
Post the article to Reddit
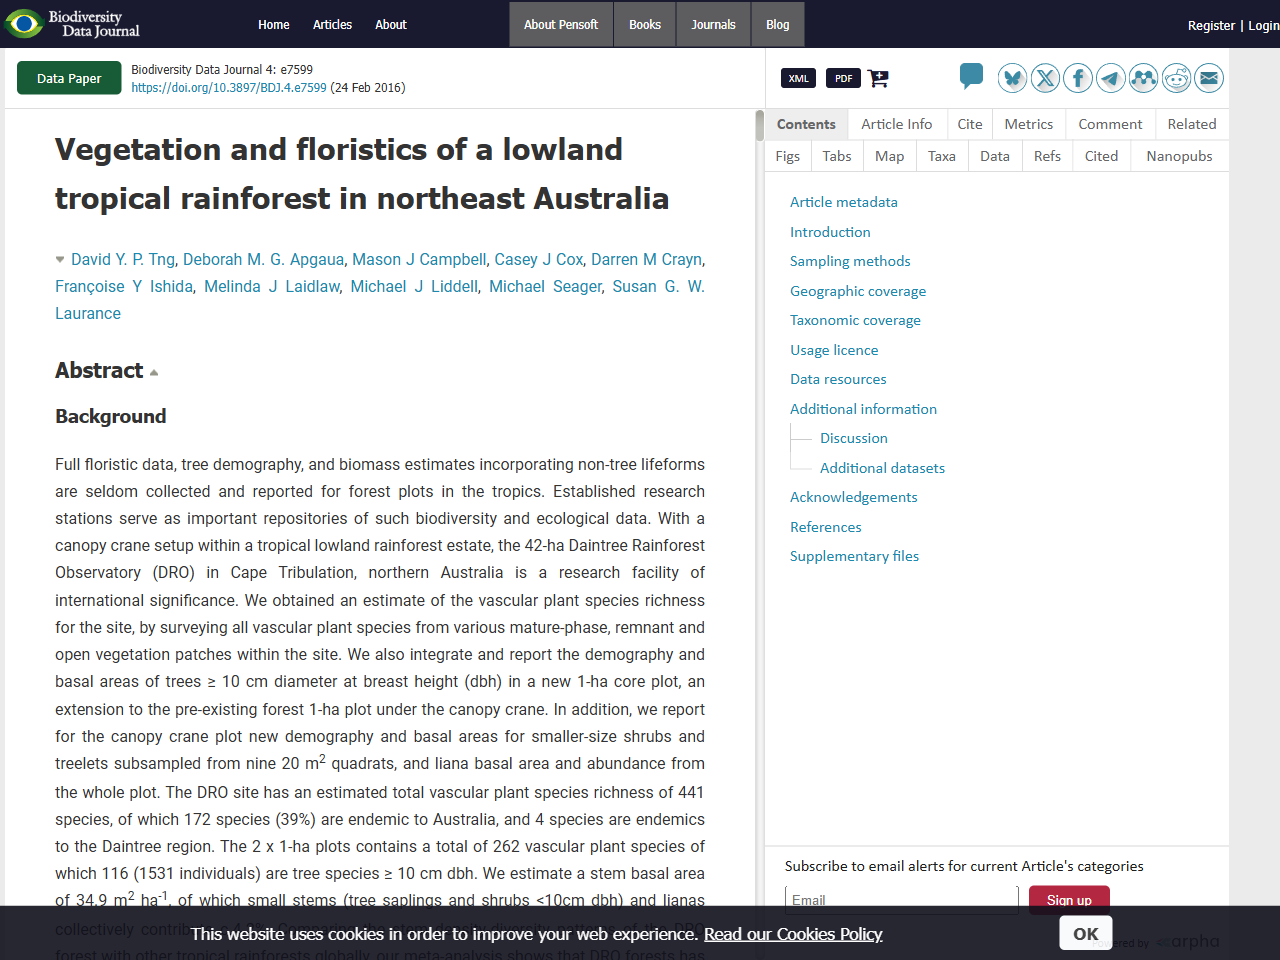[x=1177, y=77]
